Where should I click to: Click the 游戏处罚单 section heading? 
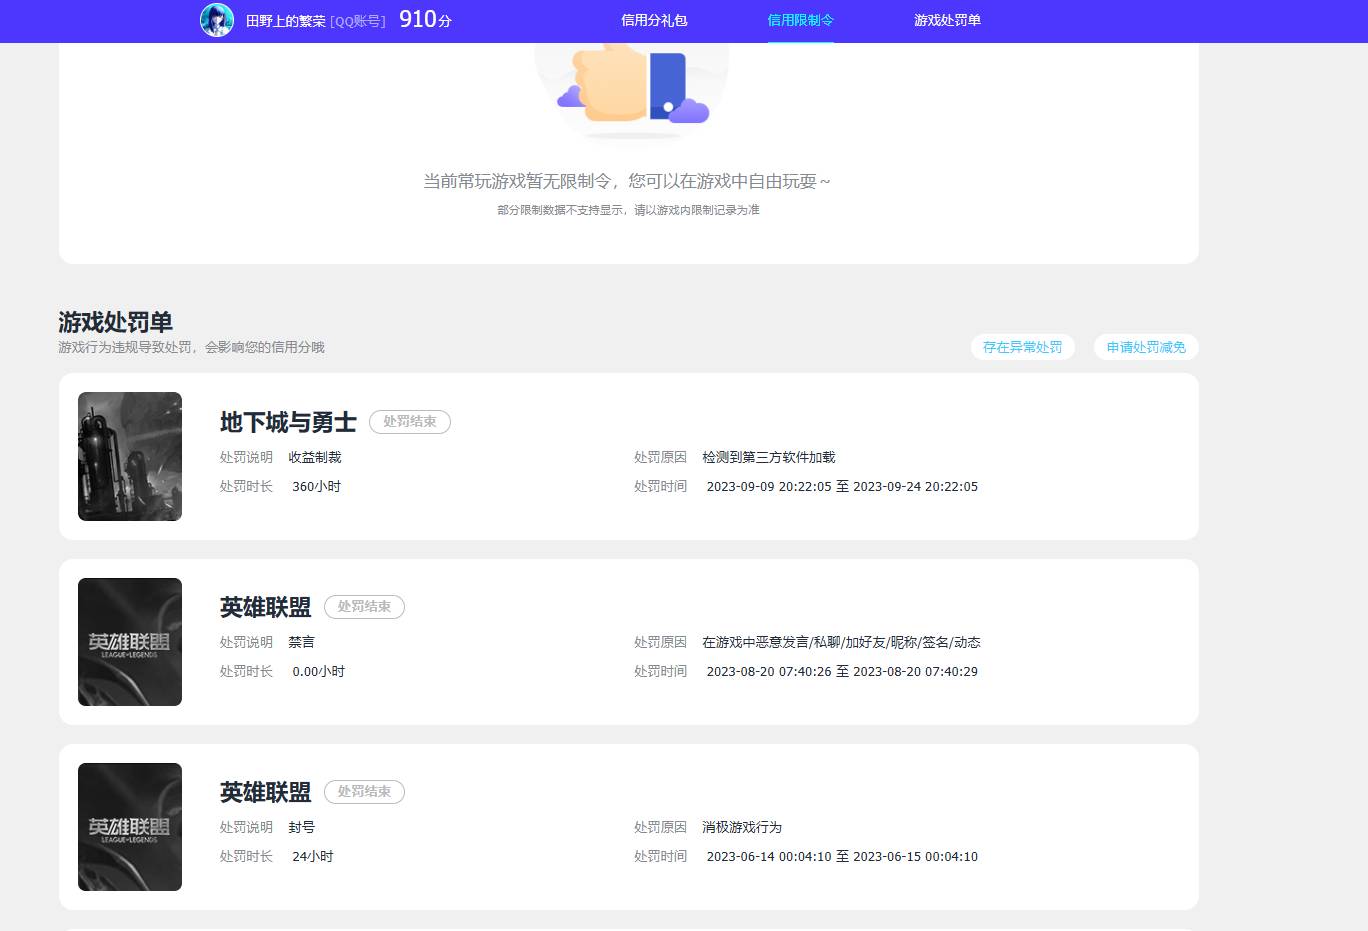pyautogui.click(x=116, y=322)
